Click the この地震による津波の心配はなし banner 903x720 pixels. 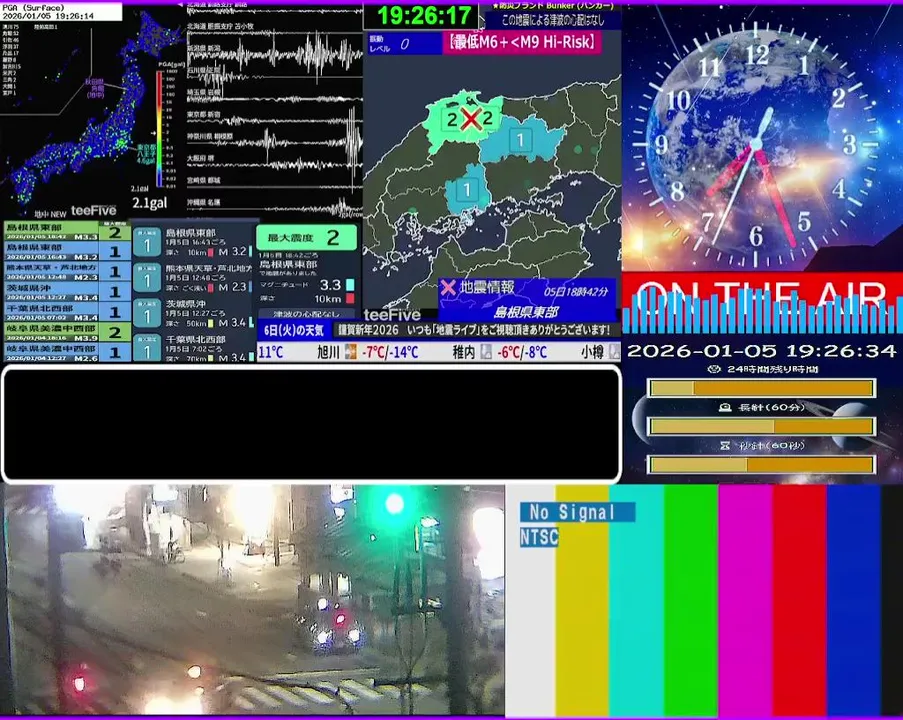pyautogui.click(x=553, y=20)
